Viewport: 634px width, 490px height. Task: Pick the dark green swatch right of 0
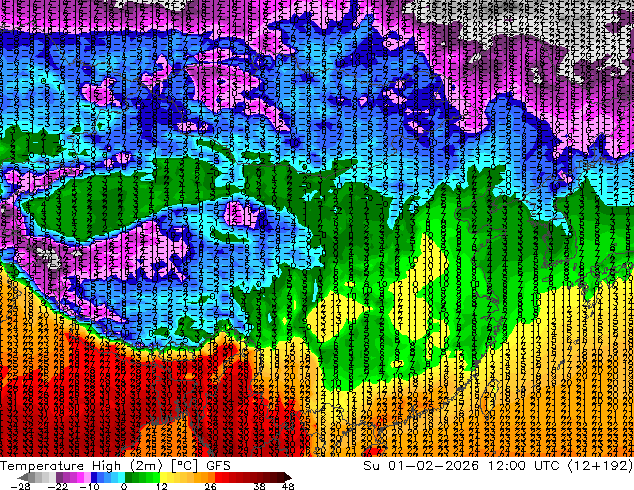(x=129, y=477)
